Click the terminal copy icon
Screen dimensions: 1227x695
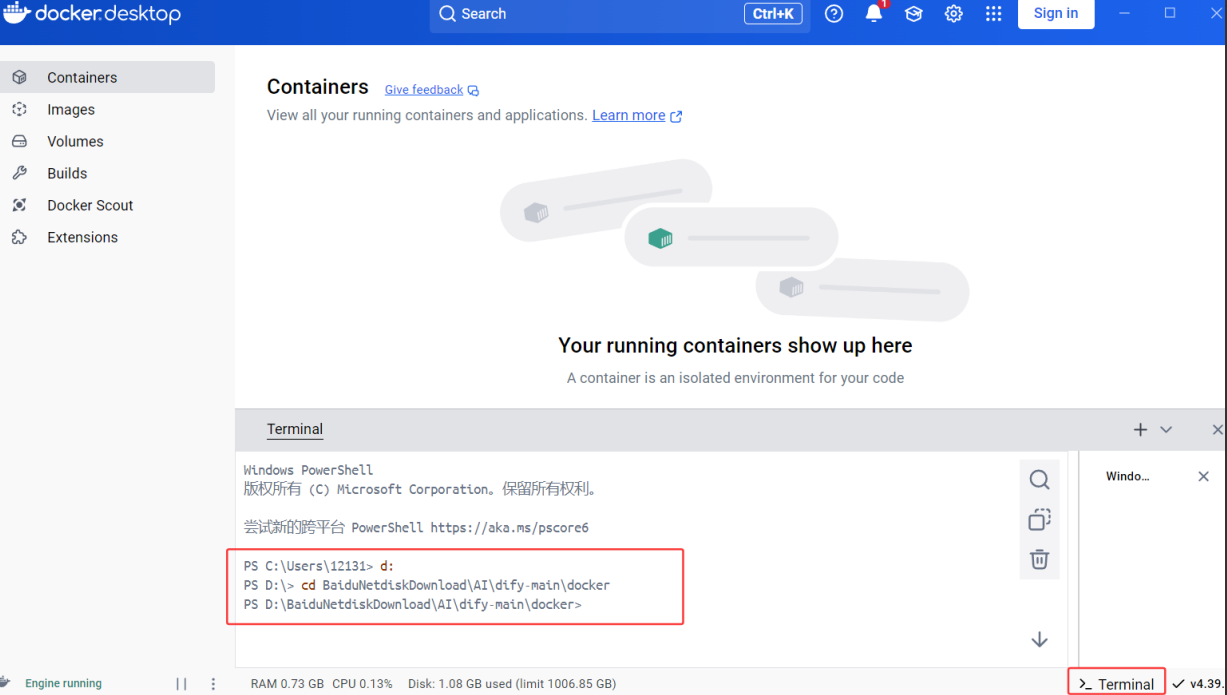click(1040, 520)
